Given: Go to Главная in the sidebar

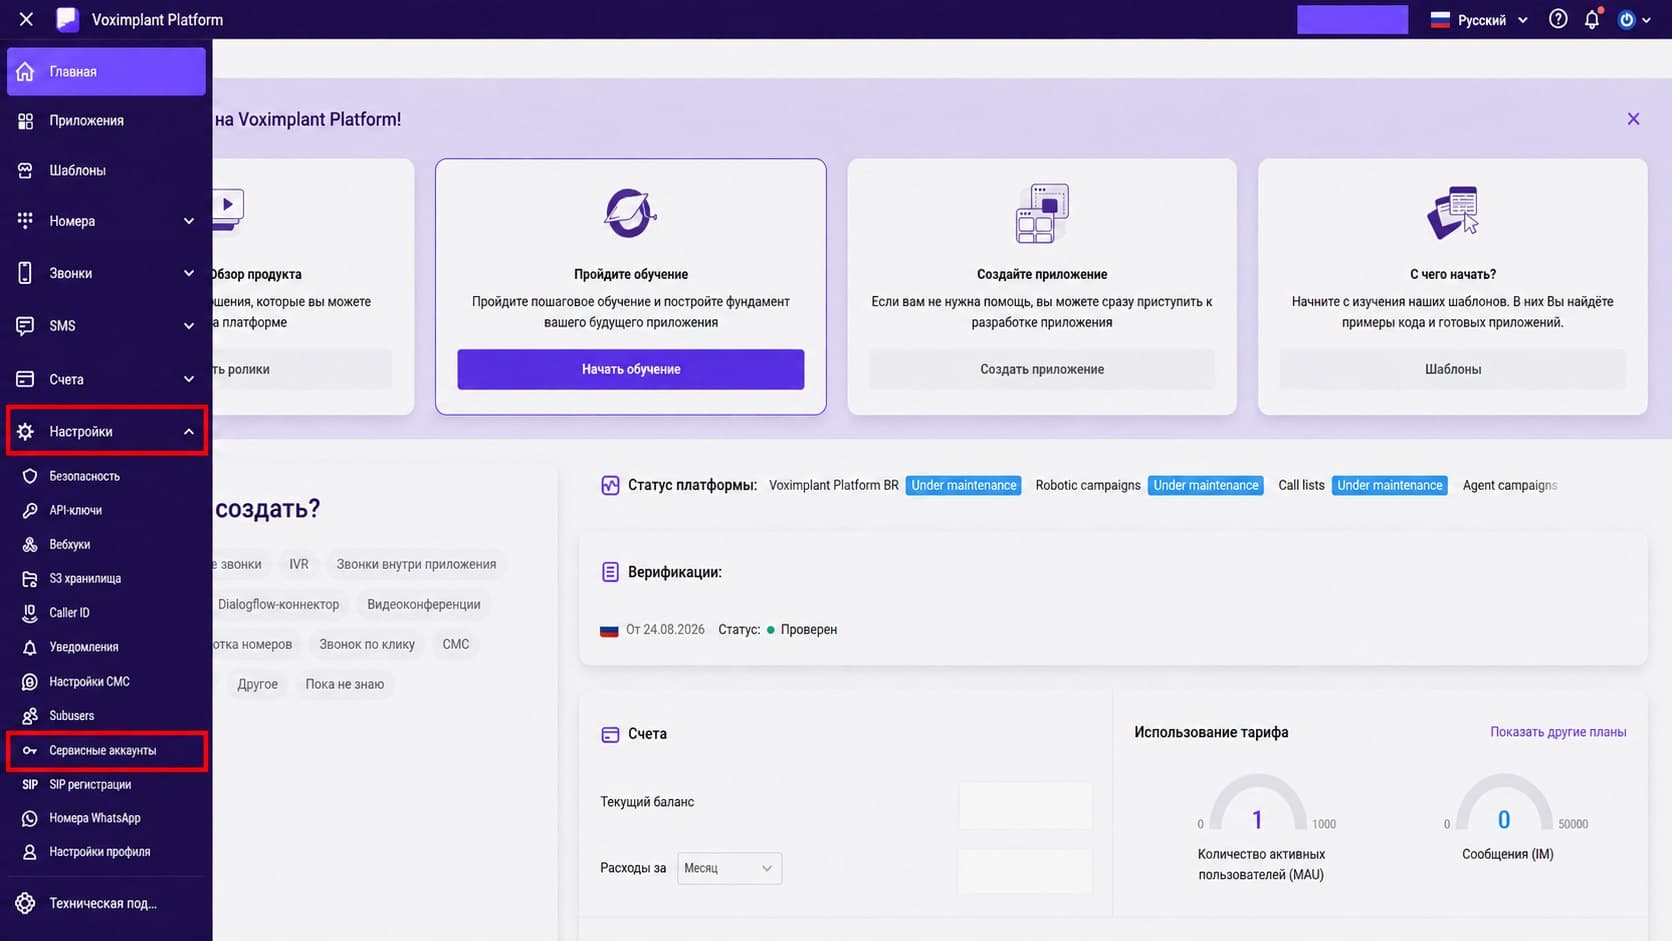Looking at the screenshot, I should [x=106, y=72].
